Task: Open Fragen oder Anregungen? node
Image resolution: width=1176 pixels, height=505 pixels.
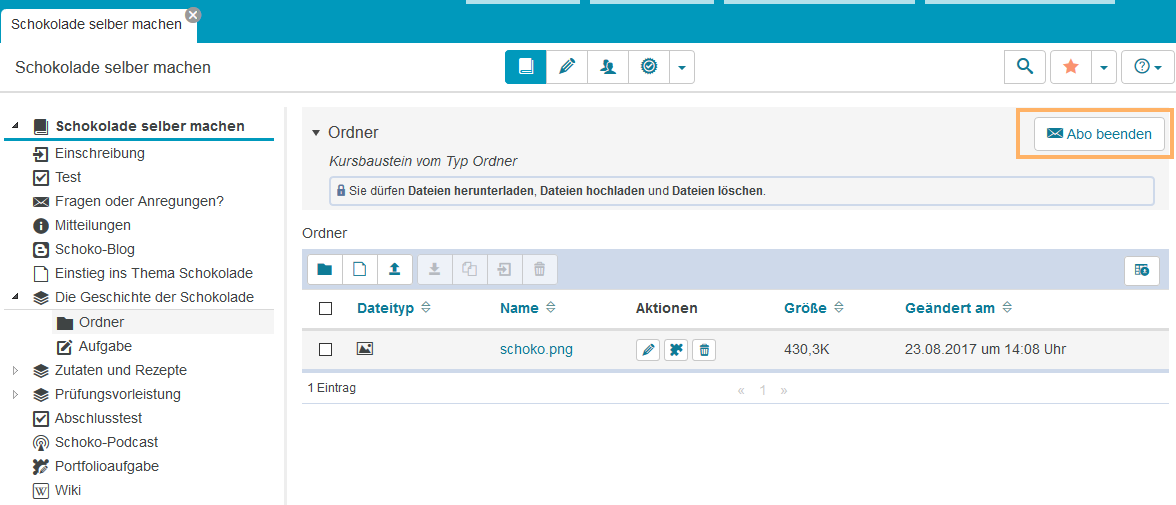Action: (x=139, y=201)
